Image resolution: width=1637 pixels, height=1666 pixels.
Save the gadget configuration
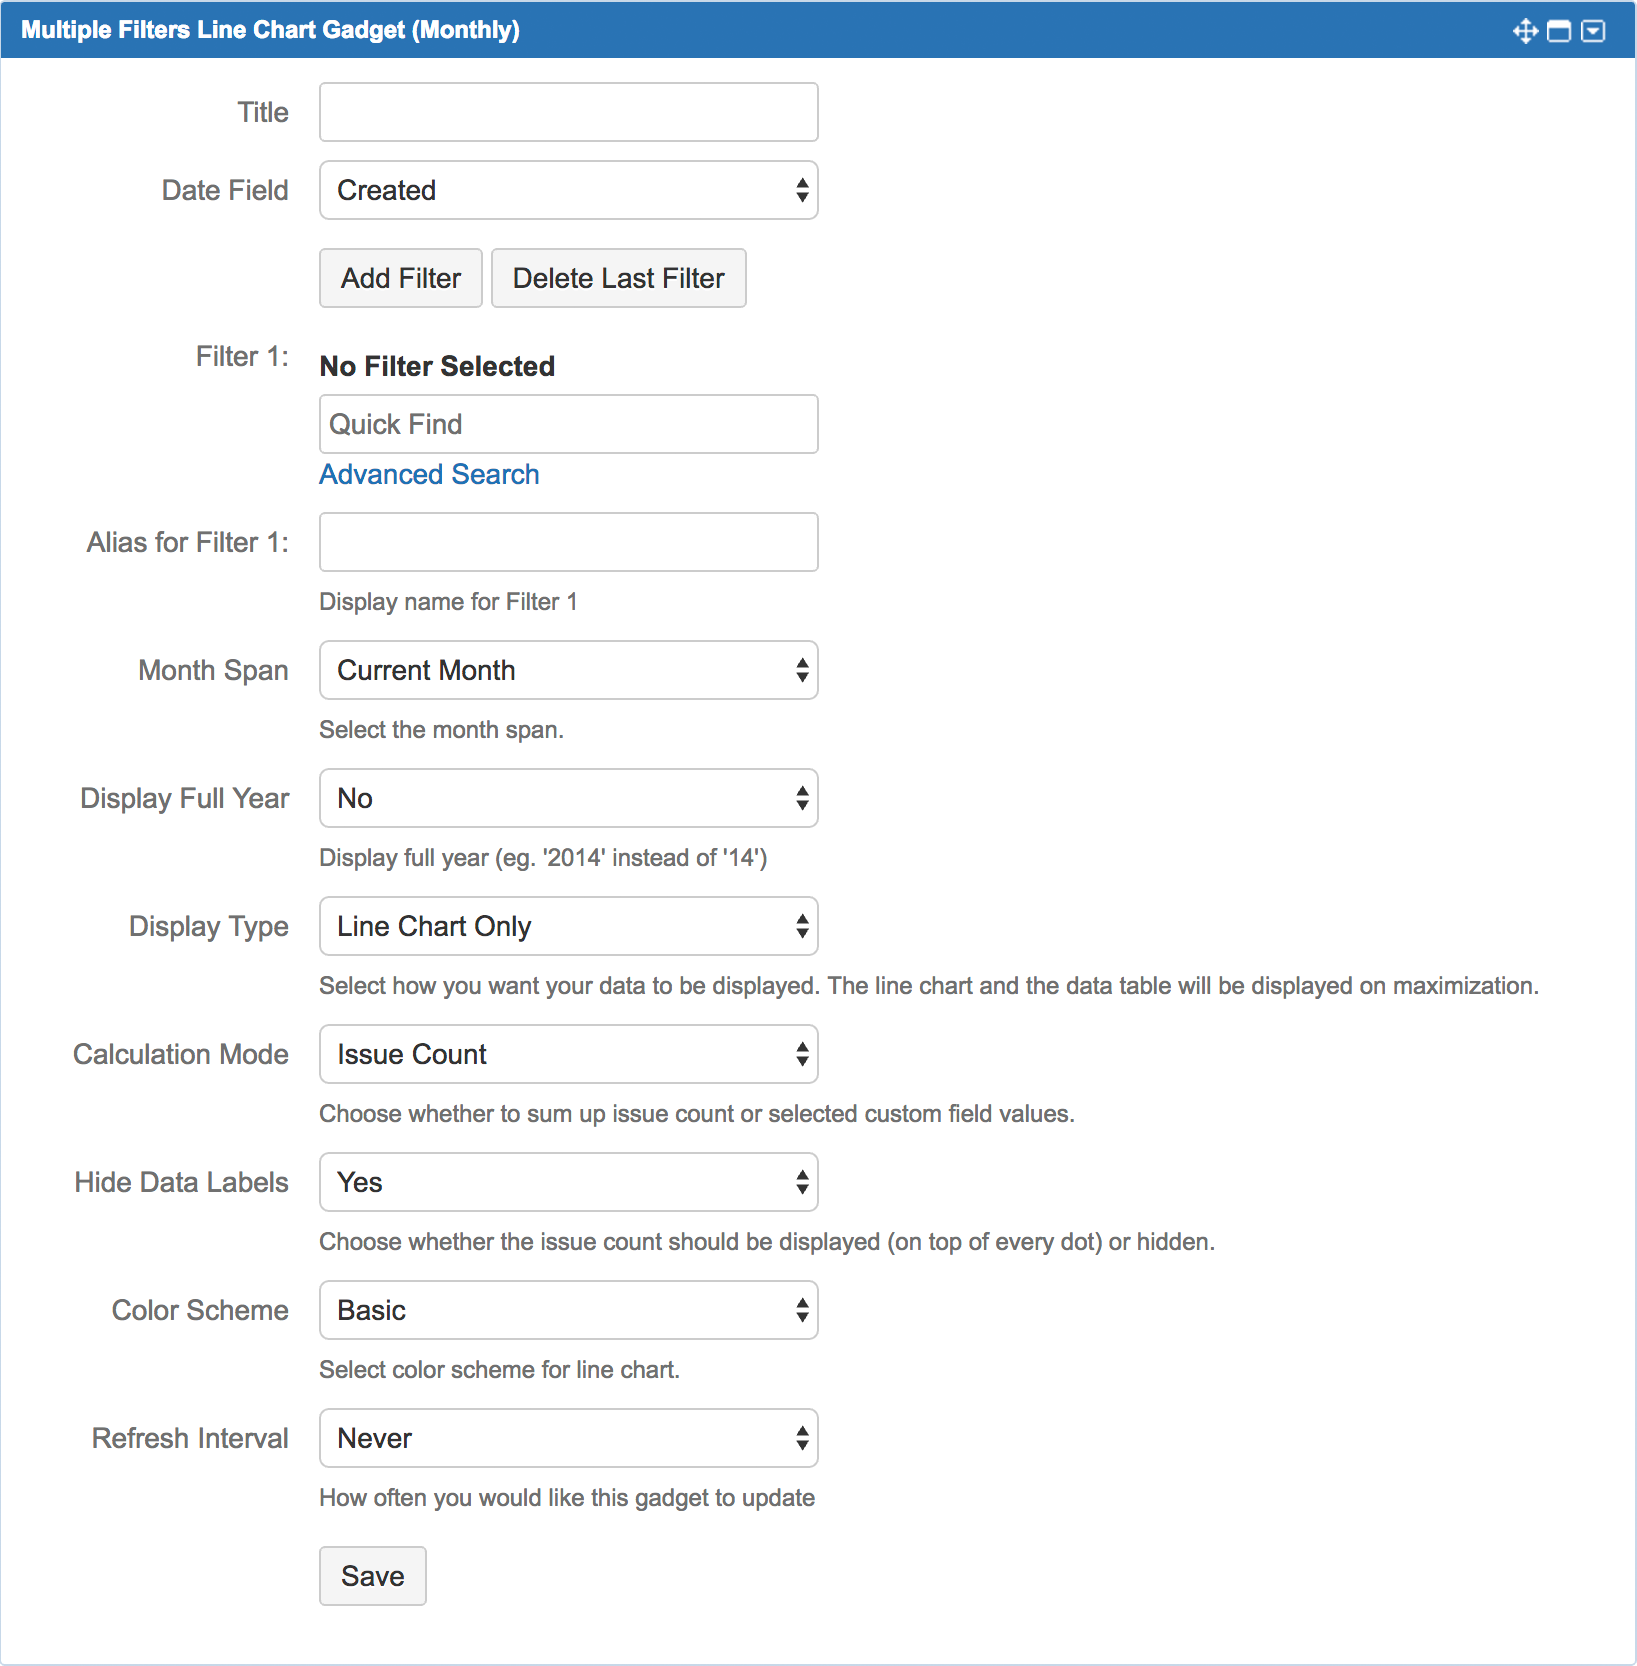coord(372,1576)
